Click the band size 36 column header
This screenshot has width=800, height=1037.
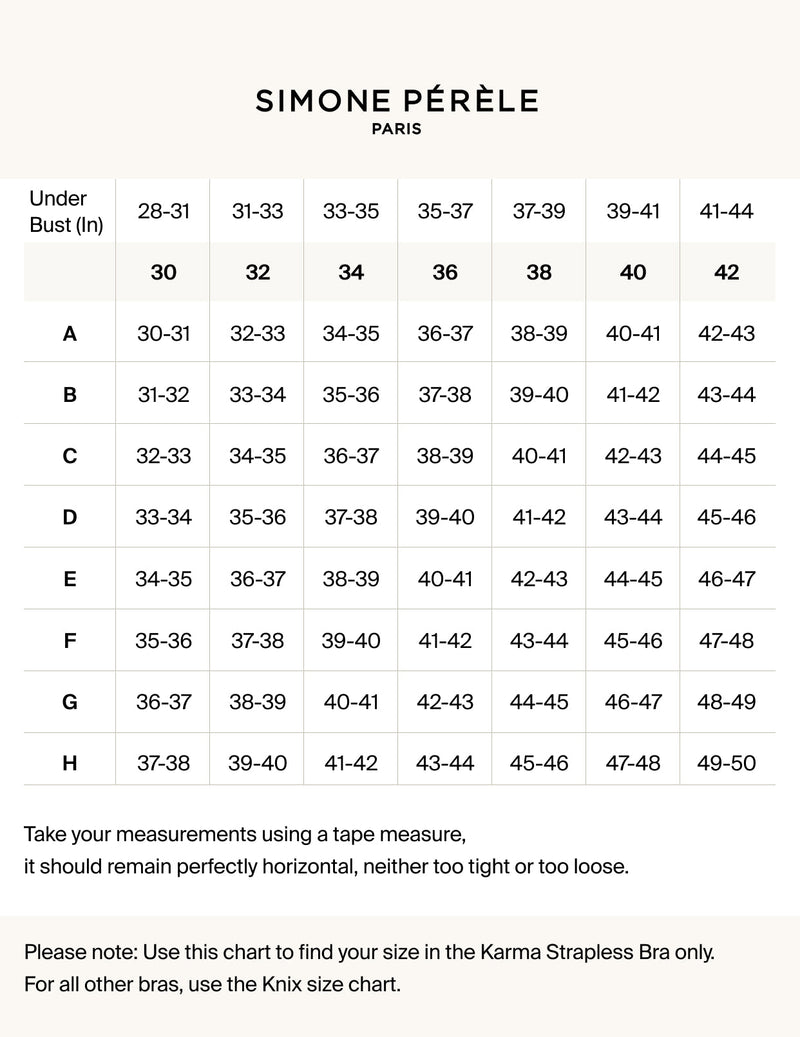click(x=445, y=272)
